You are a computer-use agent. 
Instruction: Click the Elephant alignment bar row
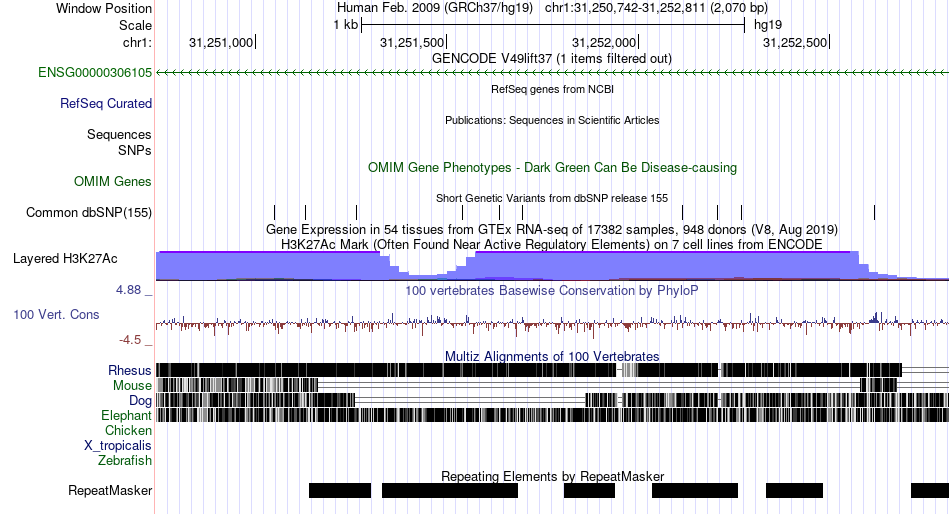(552, 415)
